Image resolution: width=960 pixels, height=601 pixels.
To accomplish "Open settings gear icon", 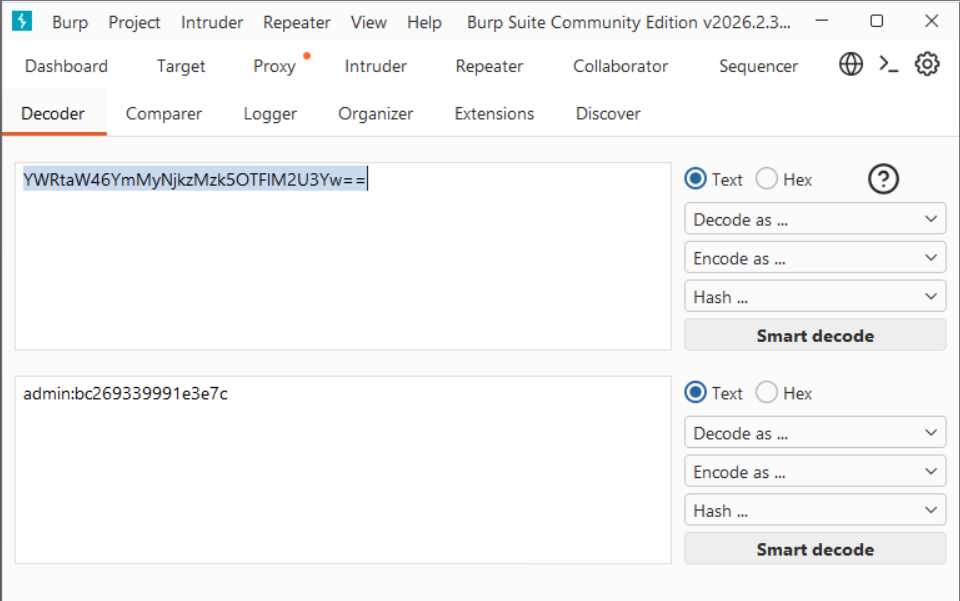I will (927, 64).
